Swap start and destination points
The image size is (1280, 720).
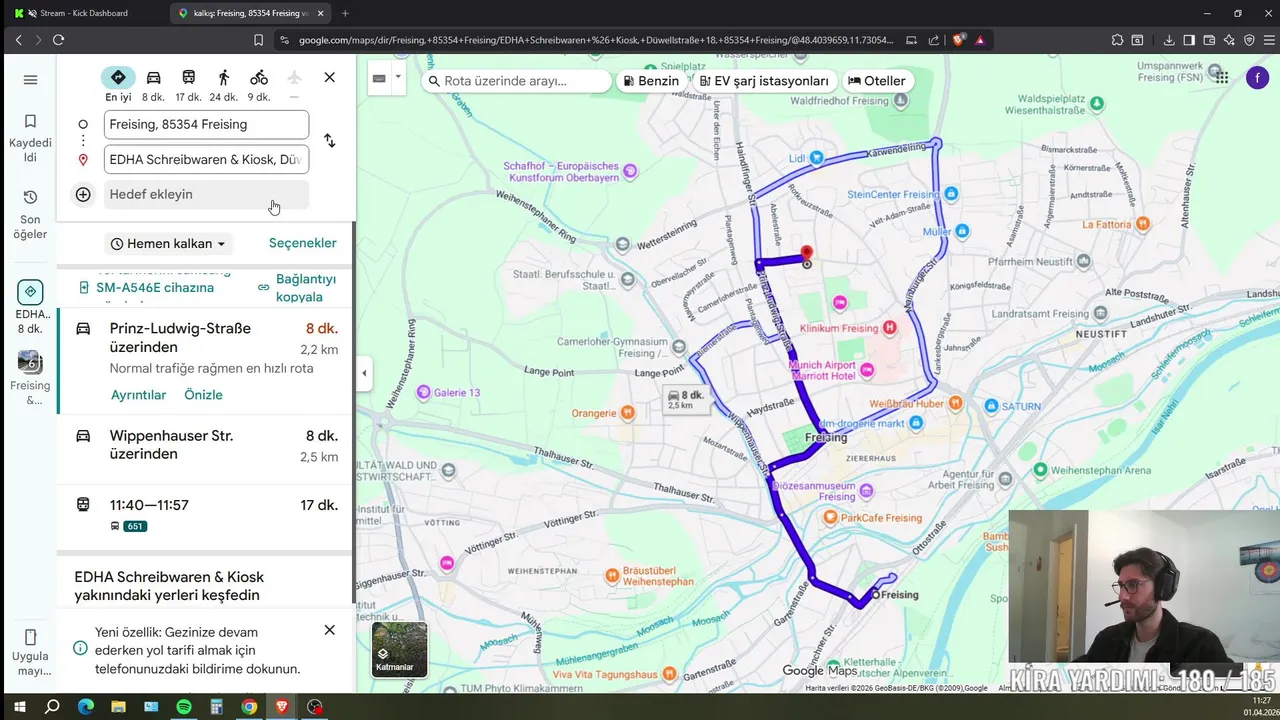(x=329, y=141)
